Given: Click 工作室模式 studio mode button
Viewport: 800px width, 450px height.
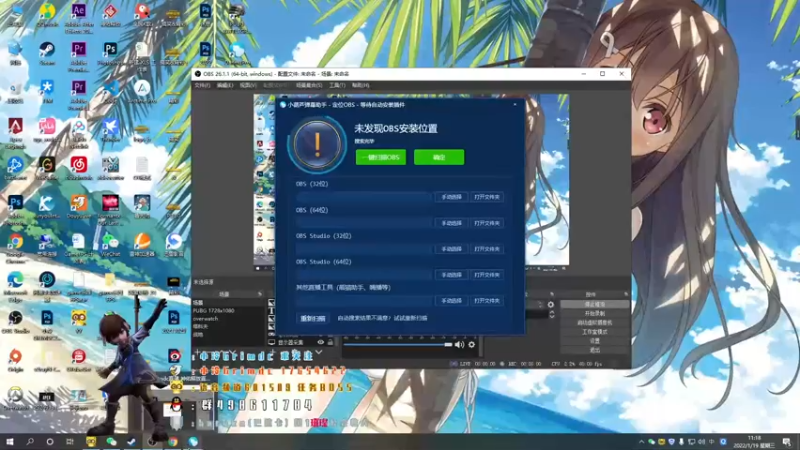Looking at the screenshot, I should coord(594,332).
